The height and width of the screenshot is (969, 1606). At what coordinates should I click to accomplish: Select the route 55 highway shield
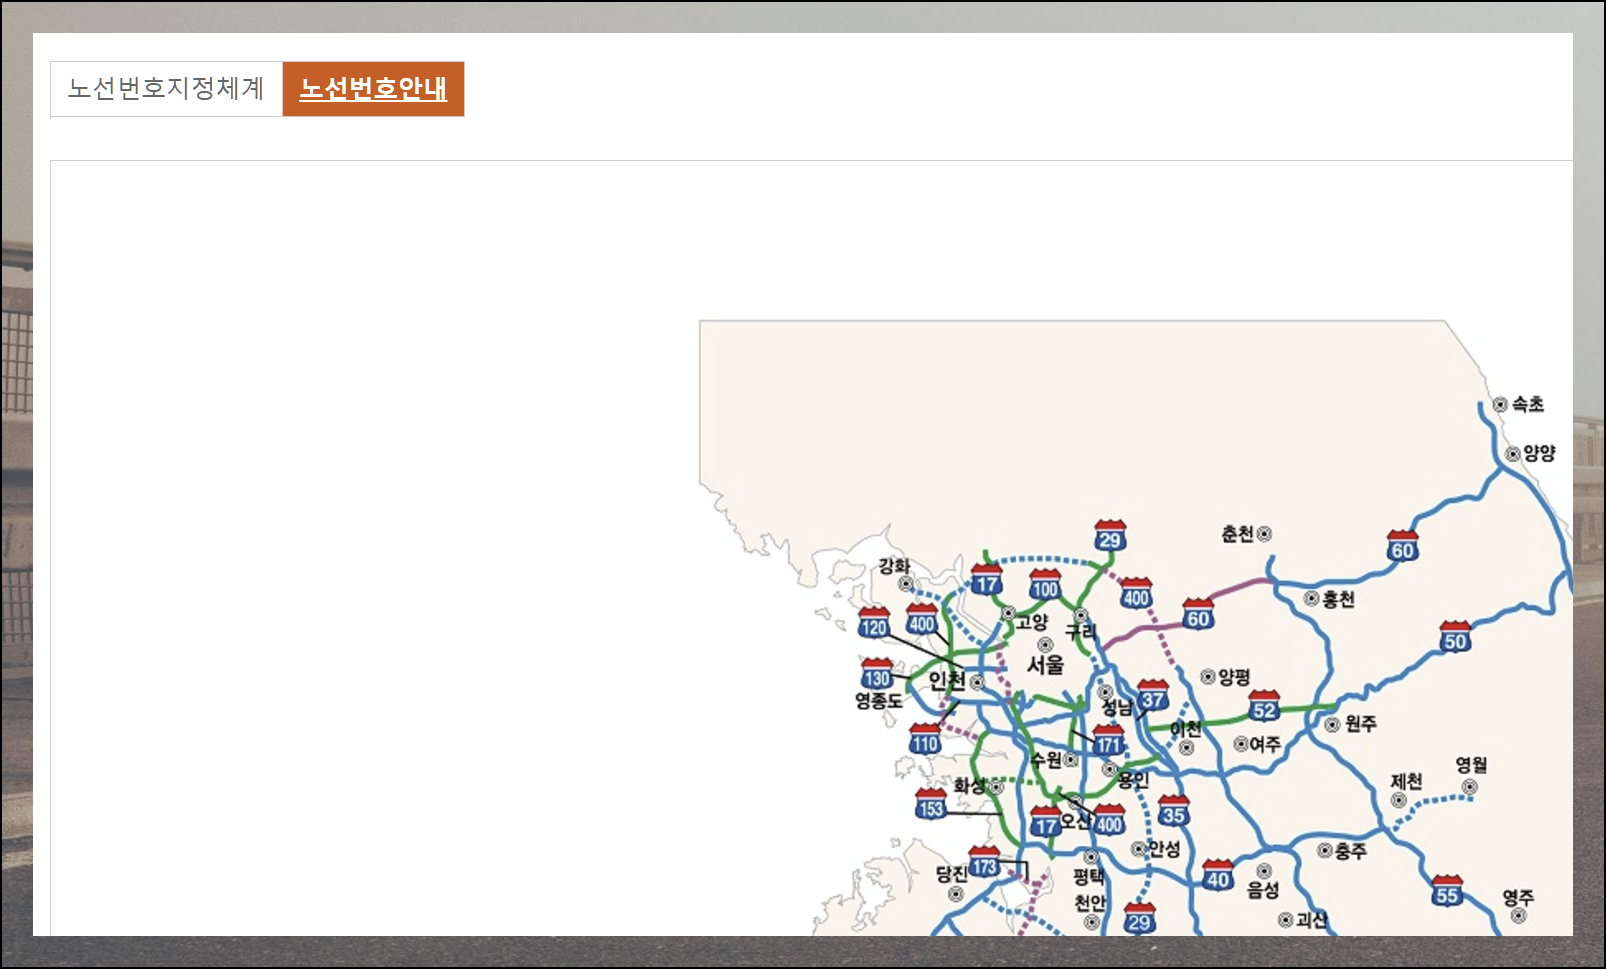1447,892
